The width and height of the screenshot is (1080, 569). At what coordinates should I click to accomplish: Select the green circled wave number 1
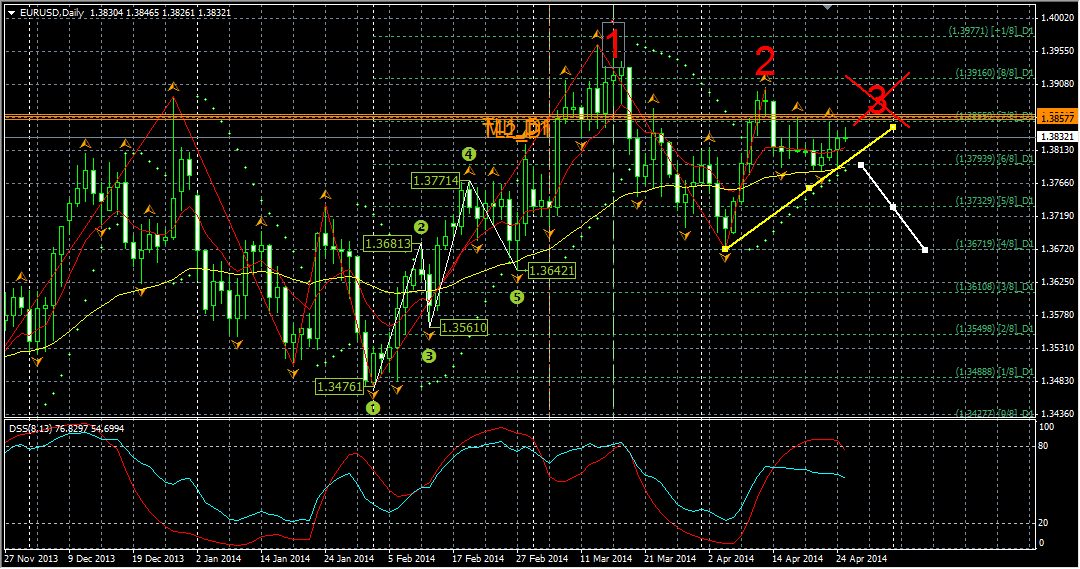(373, 408)
